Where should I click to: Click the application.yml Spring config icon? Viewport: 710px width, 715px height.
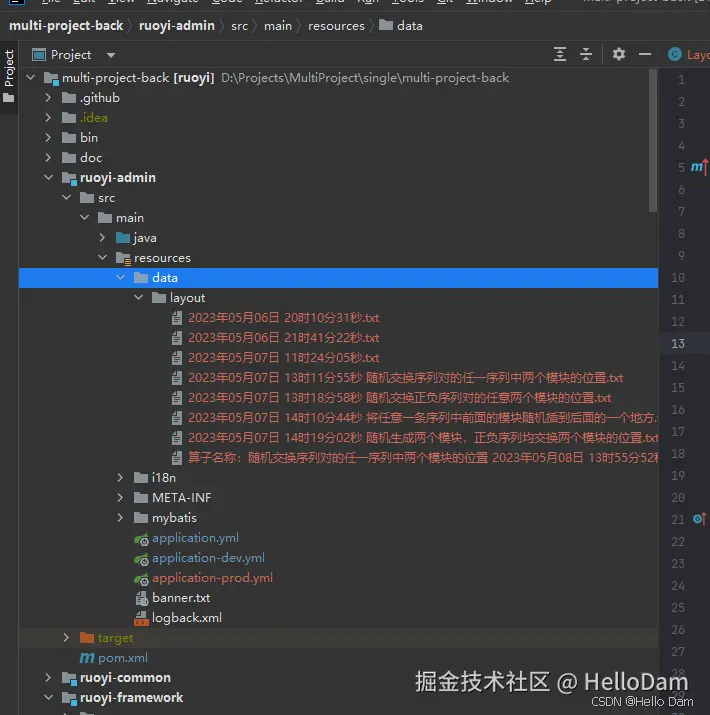coord(141,539)
